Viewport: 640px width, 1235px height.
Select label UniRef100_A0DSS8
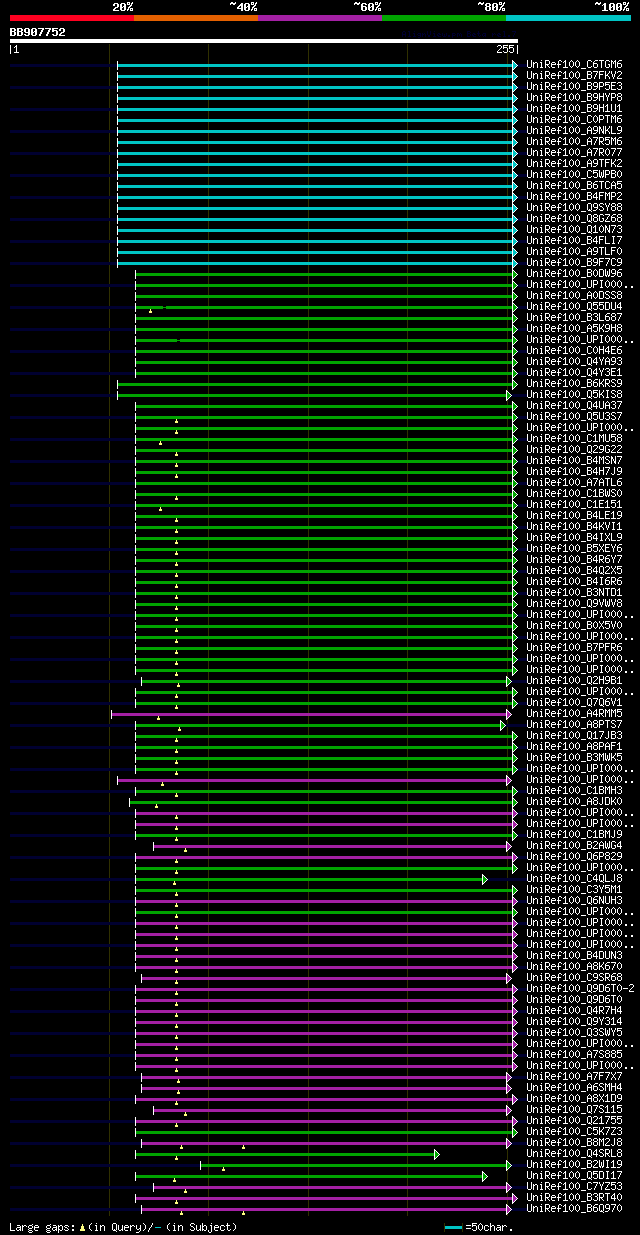[x=574, y=295]
